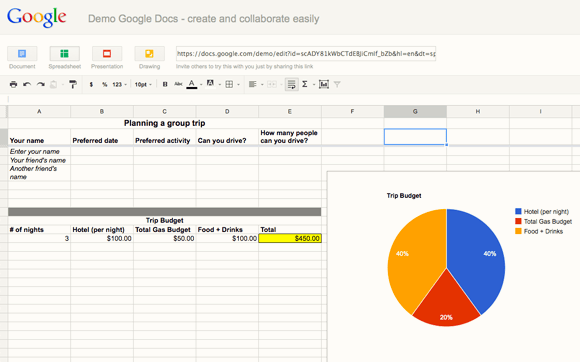
Task: Click the filter funnel icon
Action: tap(337, 84)
